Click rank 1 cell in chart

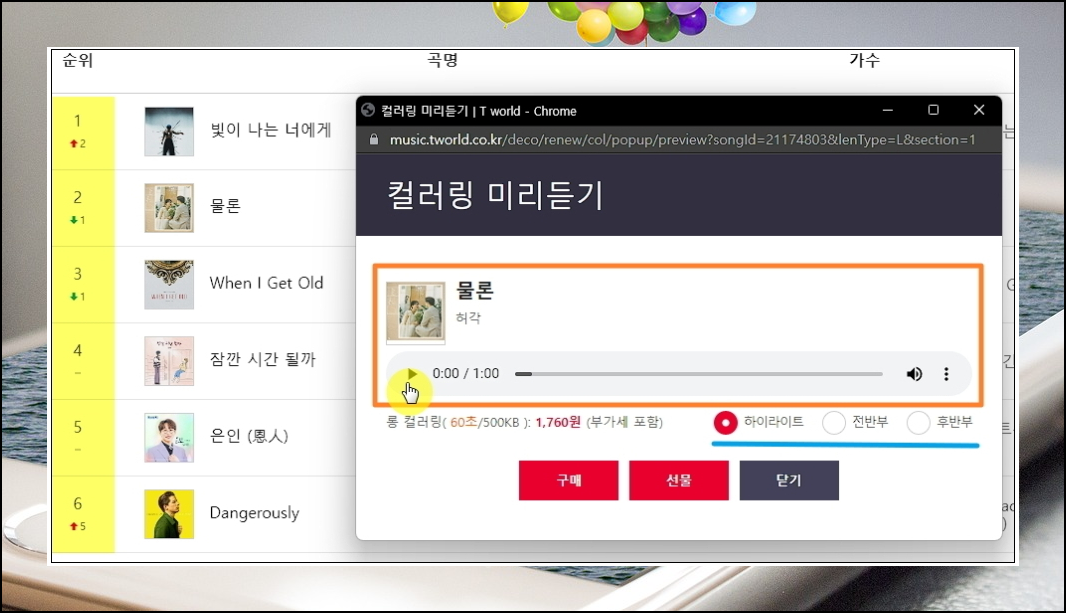pos(84,131)
